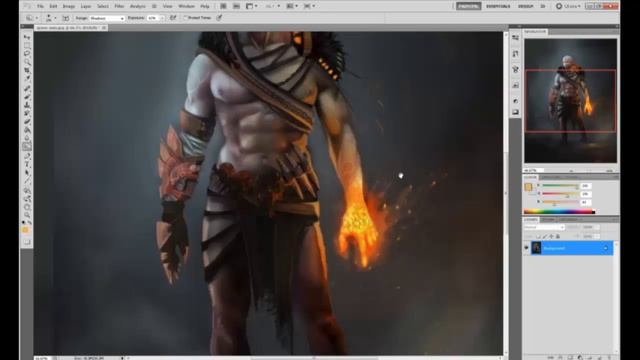Viewport: 640px width, 360px height.
Task: Open the Image menu
Action: [x=69, y=6]
